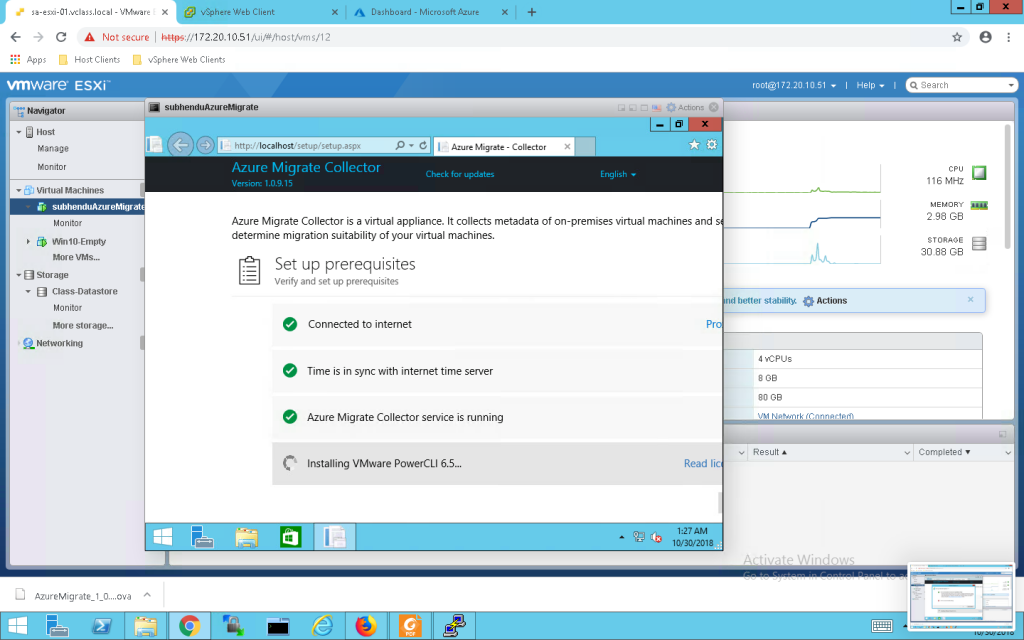Click the guest taskbar network icon
The image size is (1024, 640).
[x=639, y=537]
